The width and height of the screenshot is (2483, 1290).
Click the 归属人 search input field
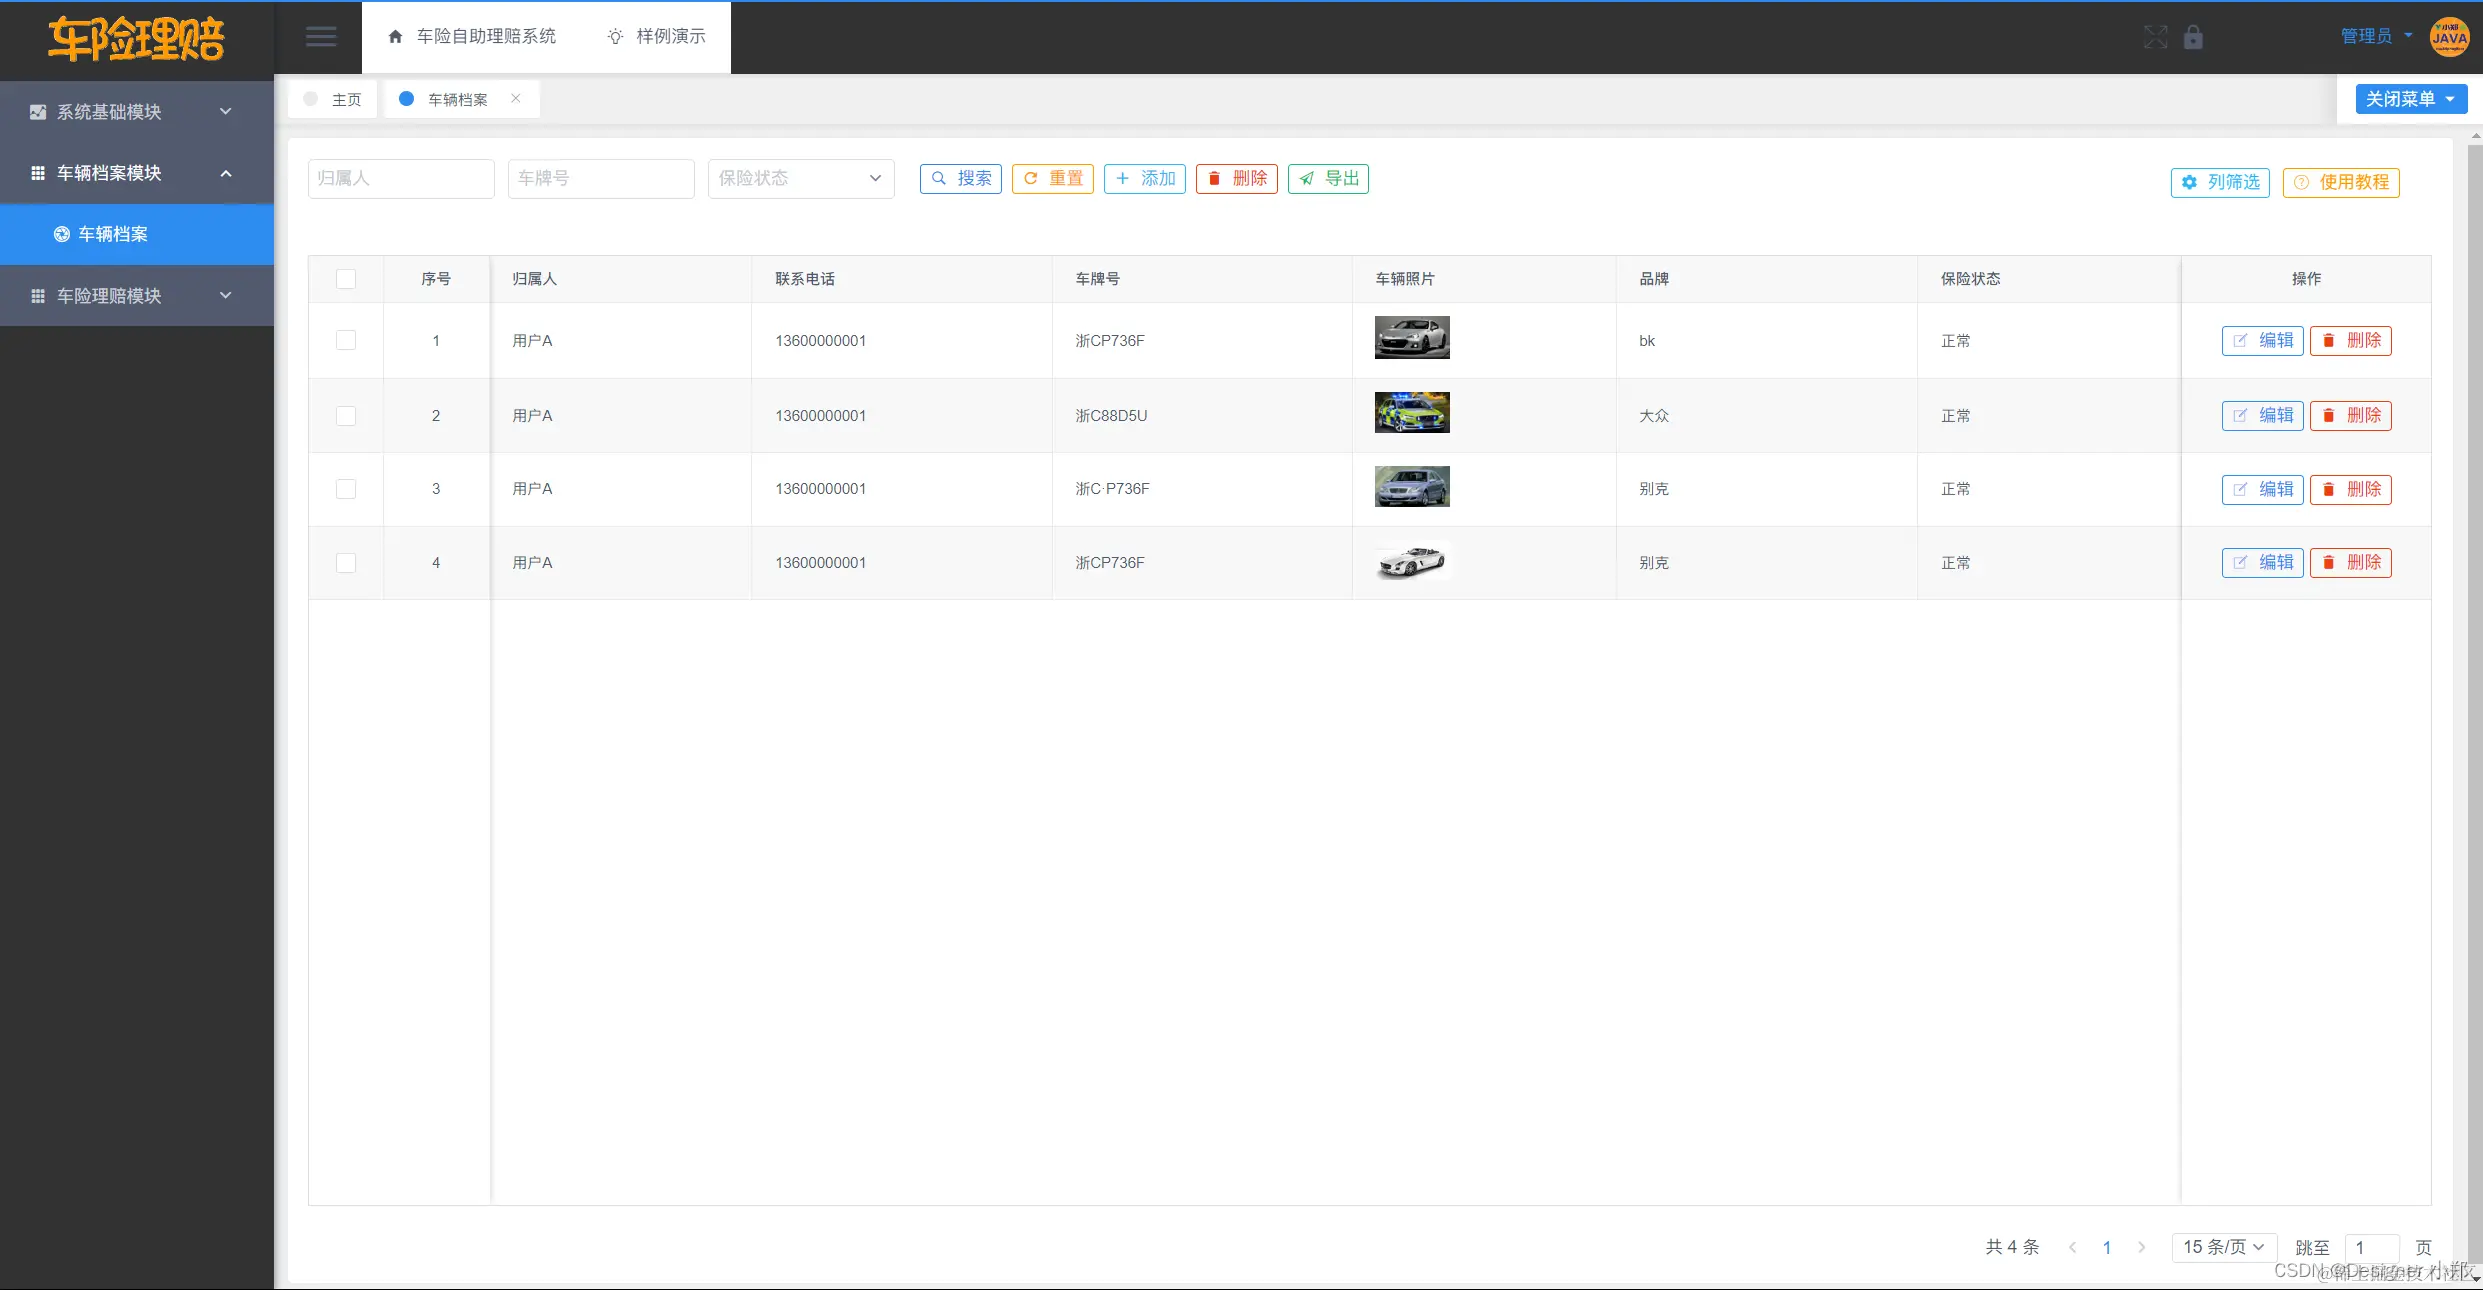400,178
